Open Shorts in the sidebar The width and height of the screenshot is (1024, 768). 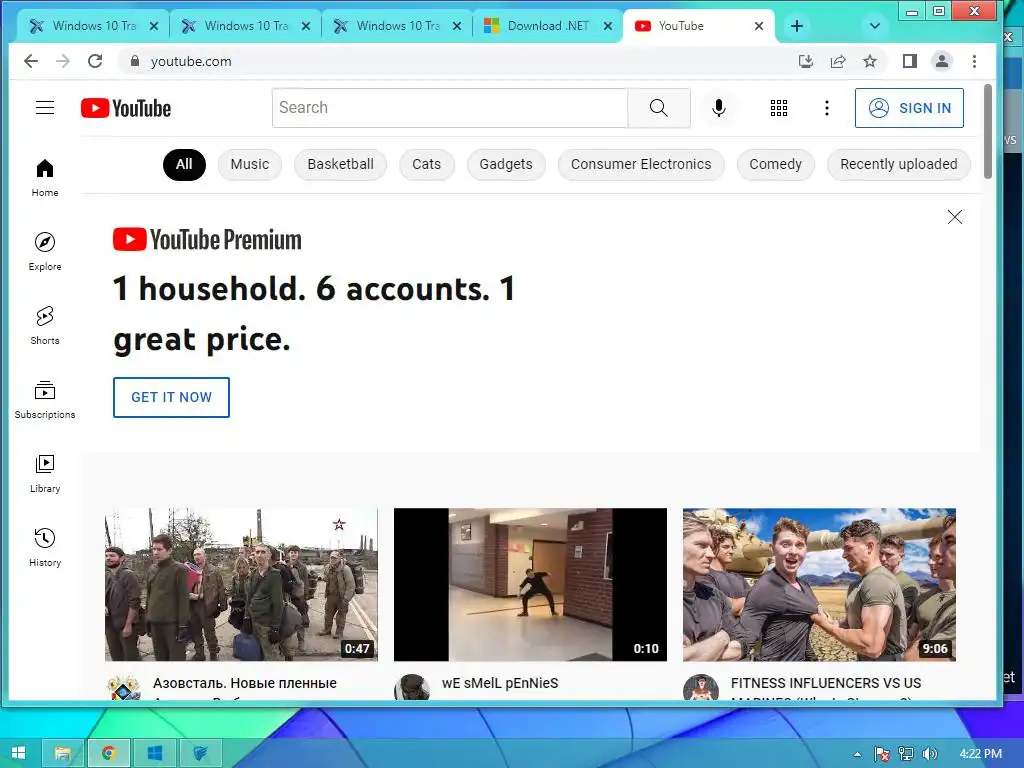click(45, 325)
